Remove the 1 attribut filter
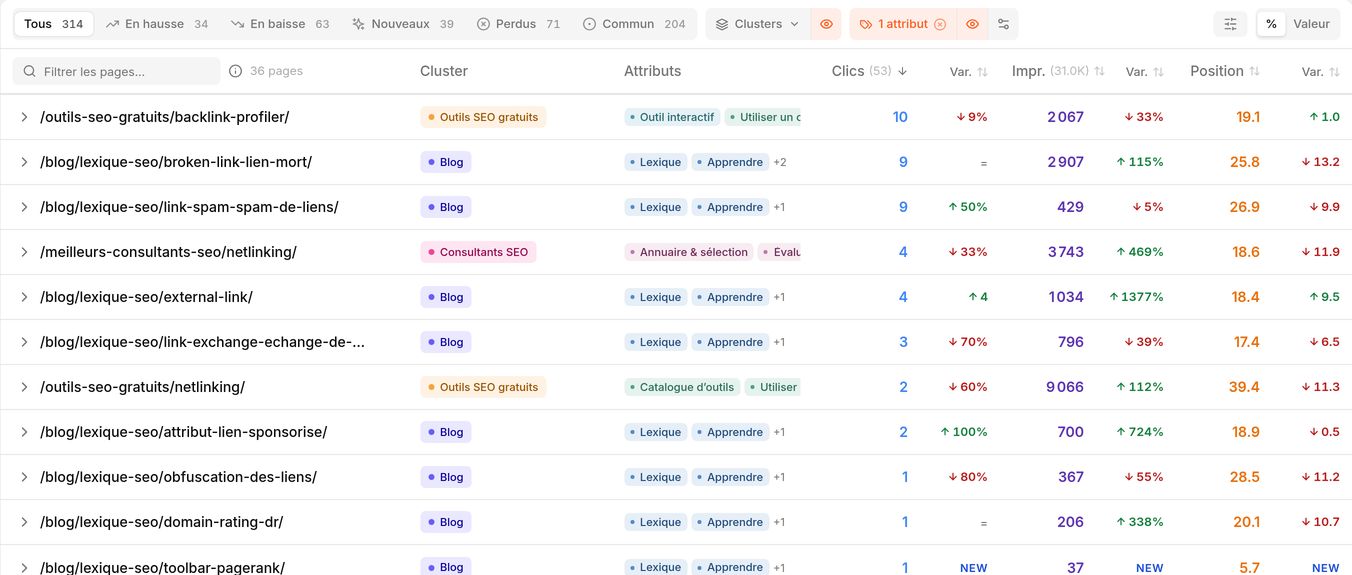Image resolution: width=1352 pixels, height=575 pixels. (x=940, y=24)
